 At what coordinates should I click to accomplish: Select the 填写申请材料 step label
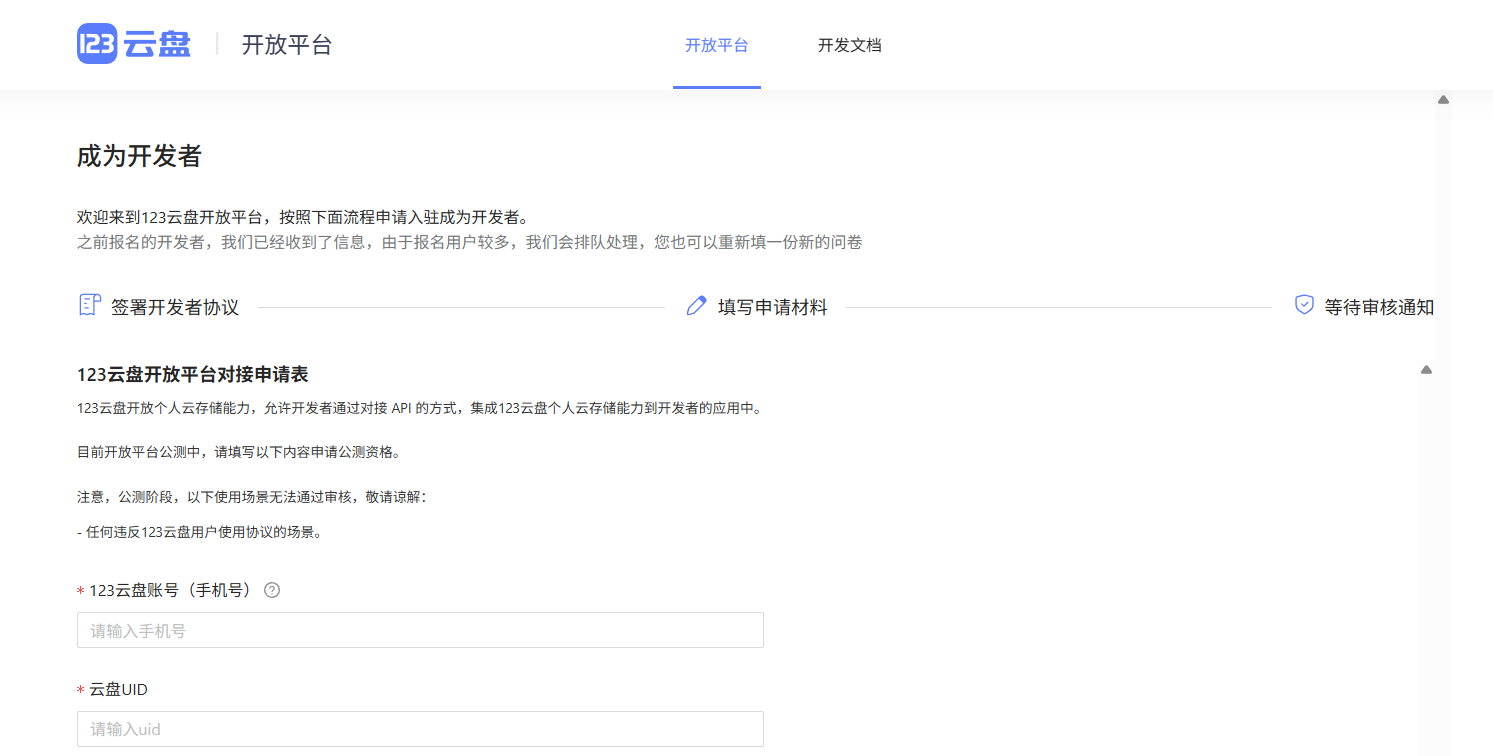click(x=773, y=308)
